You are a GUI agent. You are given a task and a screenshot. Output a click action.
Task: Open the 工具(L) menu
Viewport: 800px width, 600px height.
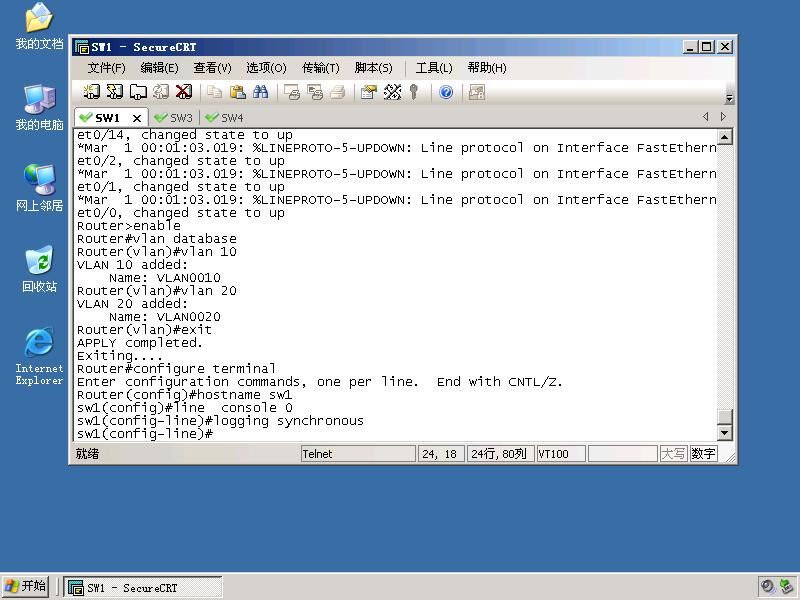(434, 68)
